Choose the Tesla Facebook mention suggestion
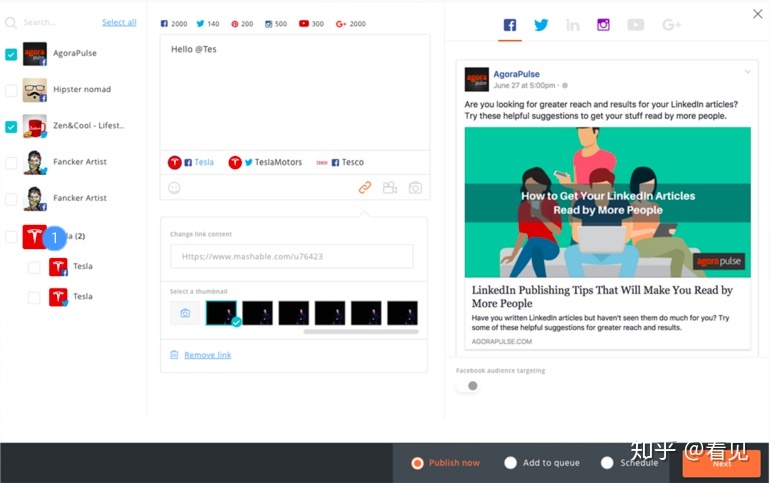Viewport: 770px width, 483px height. [x=191, y=162]
